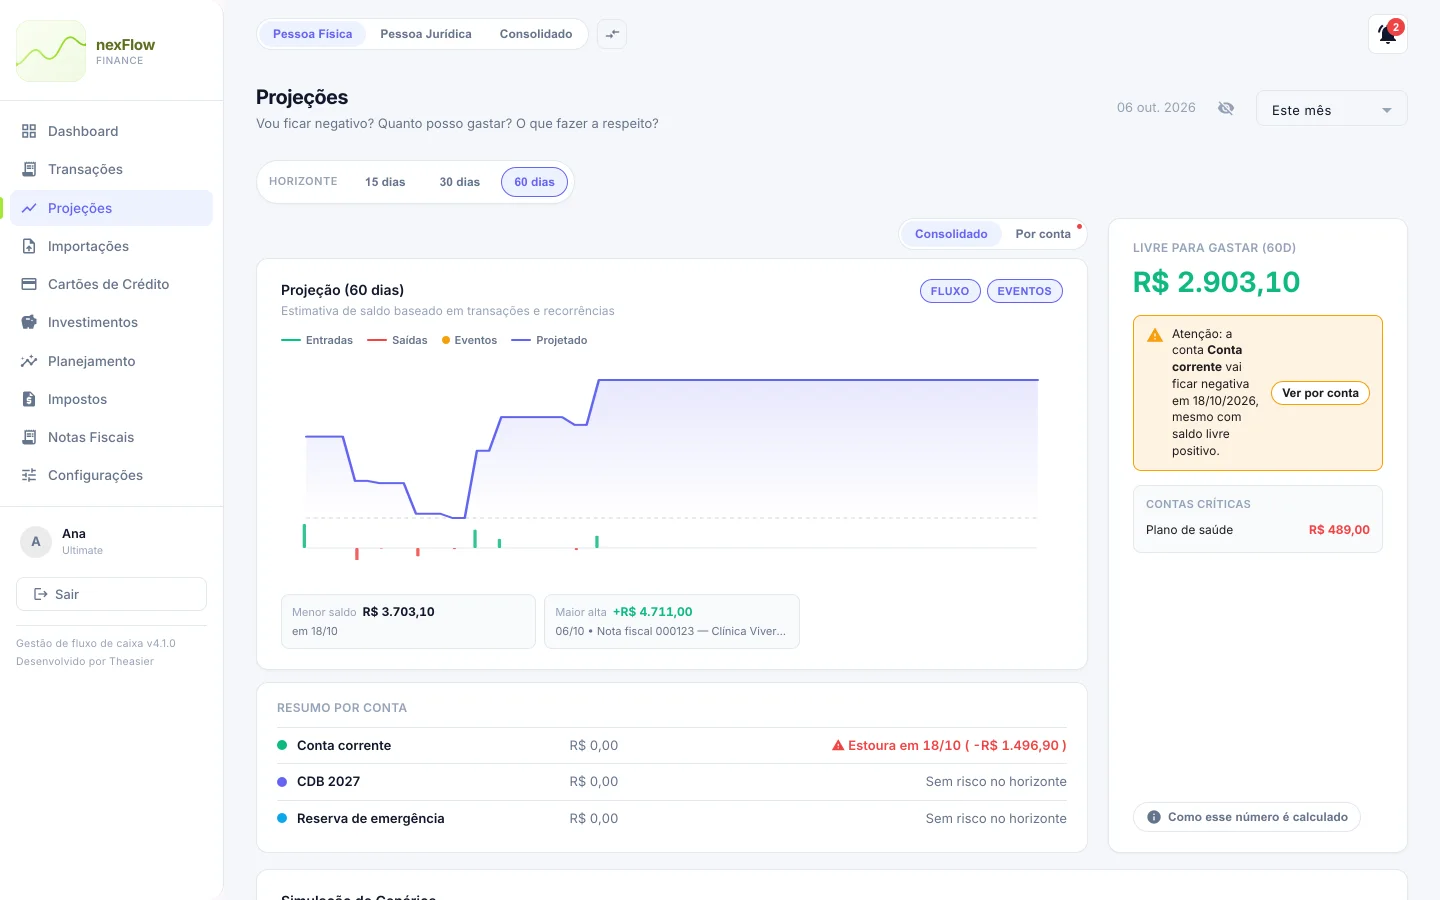Screen dimensions: 1440x900
Task: Click the Saídas legend item
Action: click(x=397, y=340)
